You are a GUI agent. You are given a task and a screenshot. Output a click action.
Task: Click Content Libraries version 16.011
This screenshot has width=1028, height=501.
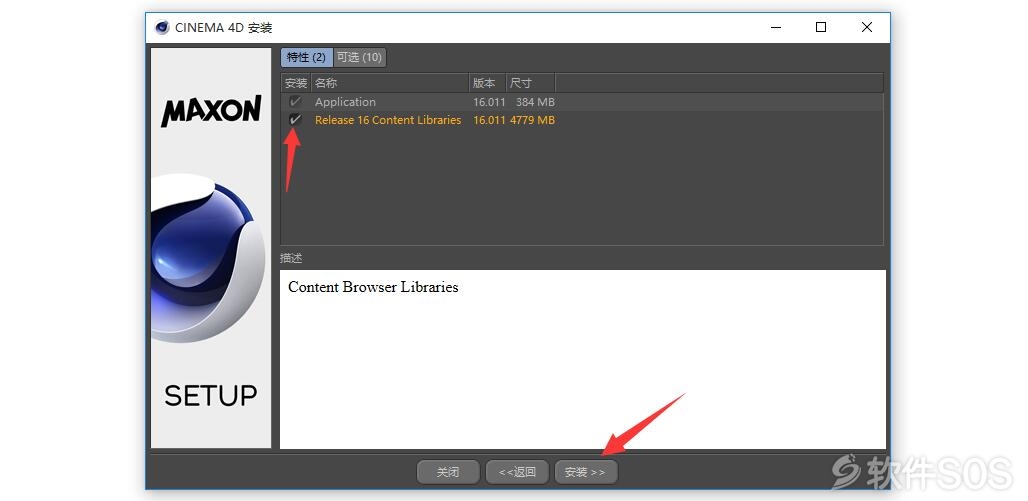tap(489, 120)
